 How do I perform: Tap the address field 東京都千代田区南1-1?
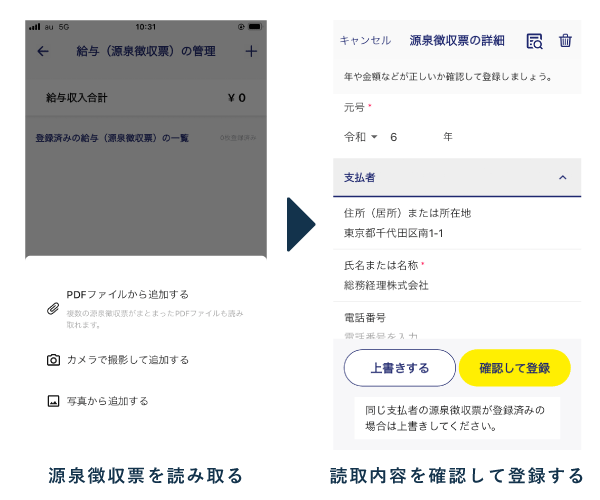click(x=393, y=233)
